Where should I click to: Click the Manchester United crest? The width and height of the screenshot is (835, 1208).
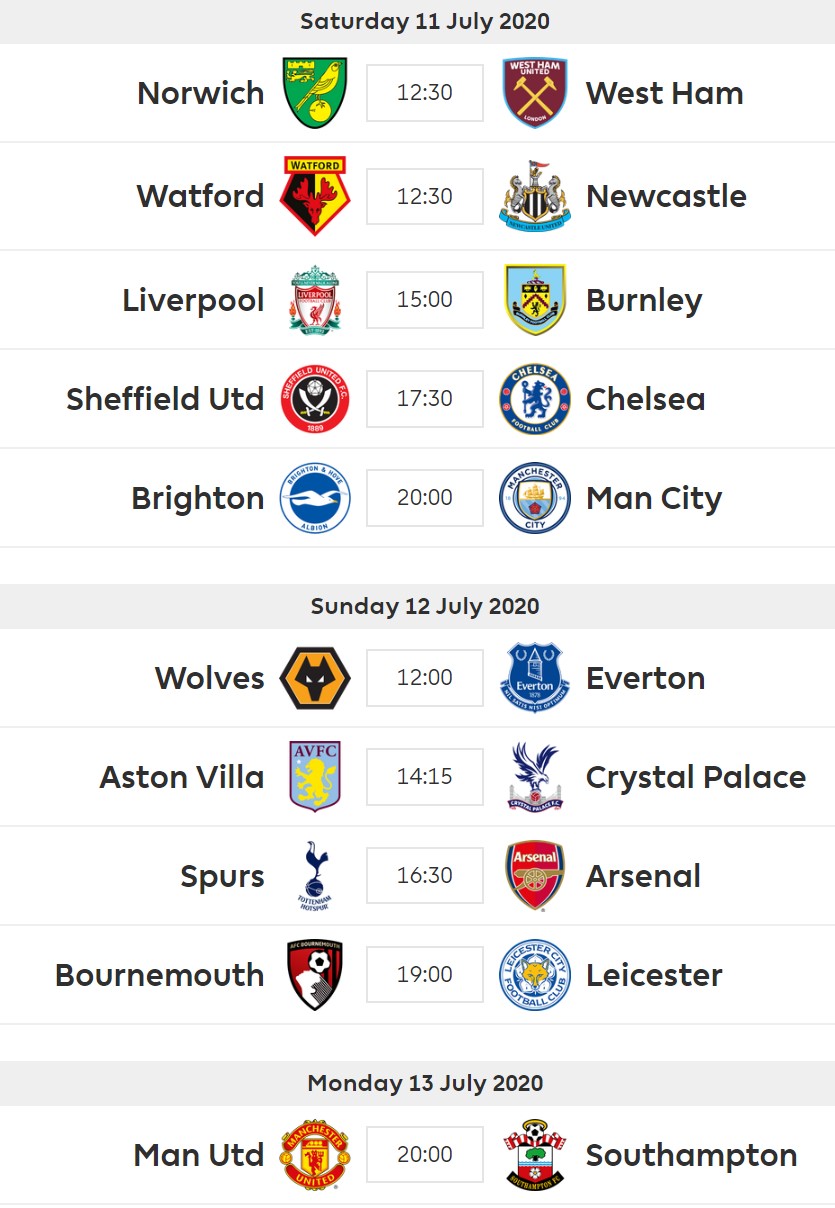[315, 1154]
